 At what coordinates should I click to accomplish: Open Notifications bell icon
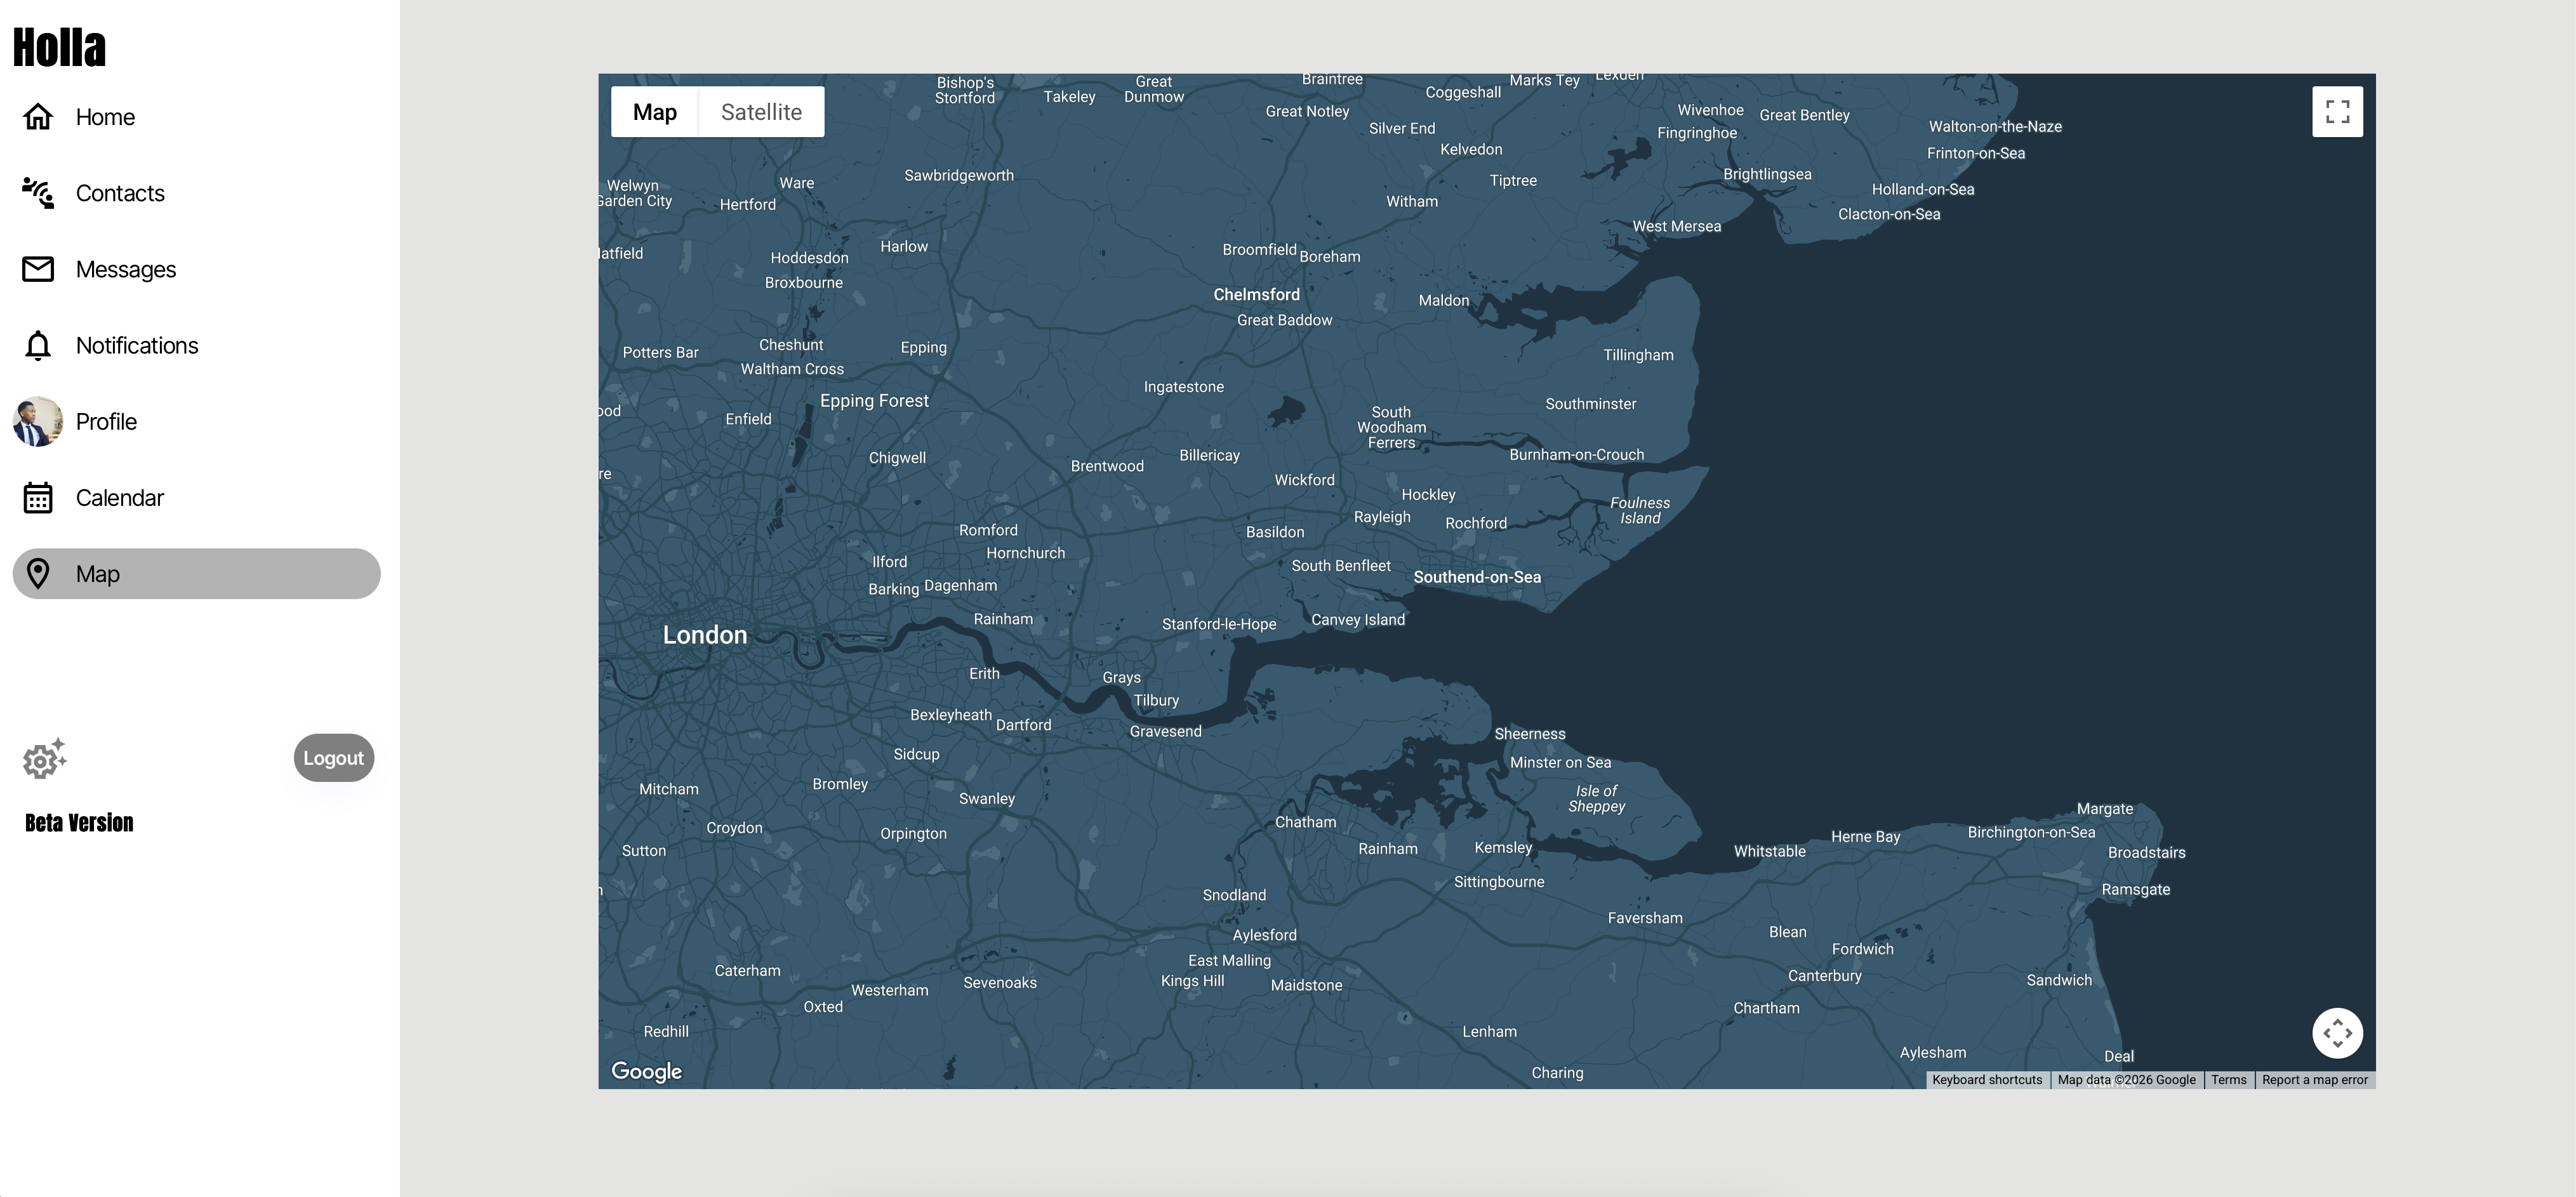click(38, 345)
